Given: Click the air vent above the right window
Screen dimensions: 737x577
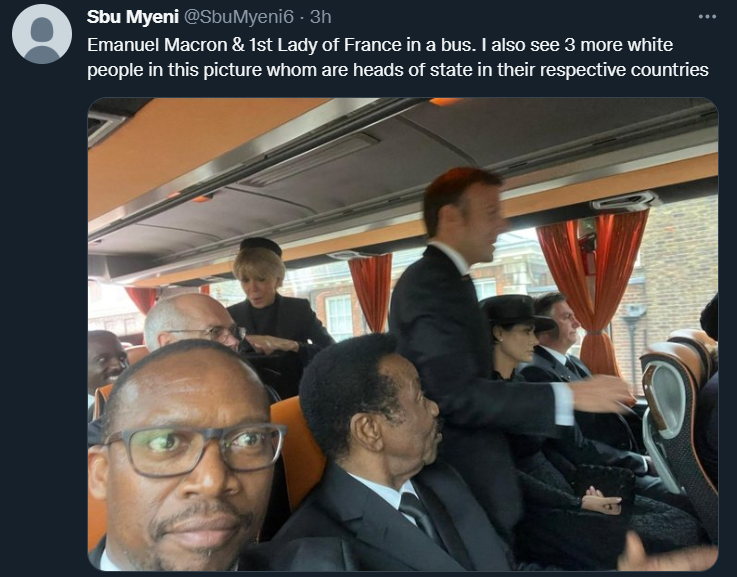Looking at the screenshot, I should [624, 201].
